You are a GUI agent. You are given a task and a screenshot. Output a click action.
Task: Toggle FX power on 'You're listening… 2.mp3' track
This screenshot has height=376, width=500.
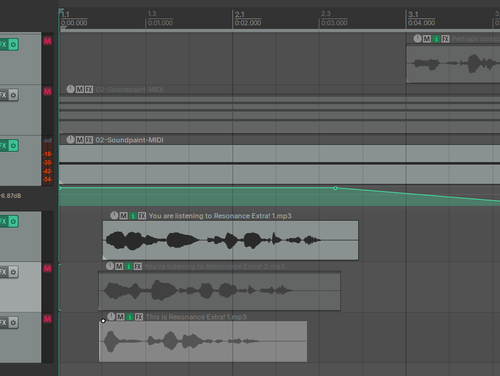point(13,272)
